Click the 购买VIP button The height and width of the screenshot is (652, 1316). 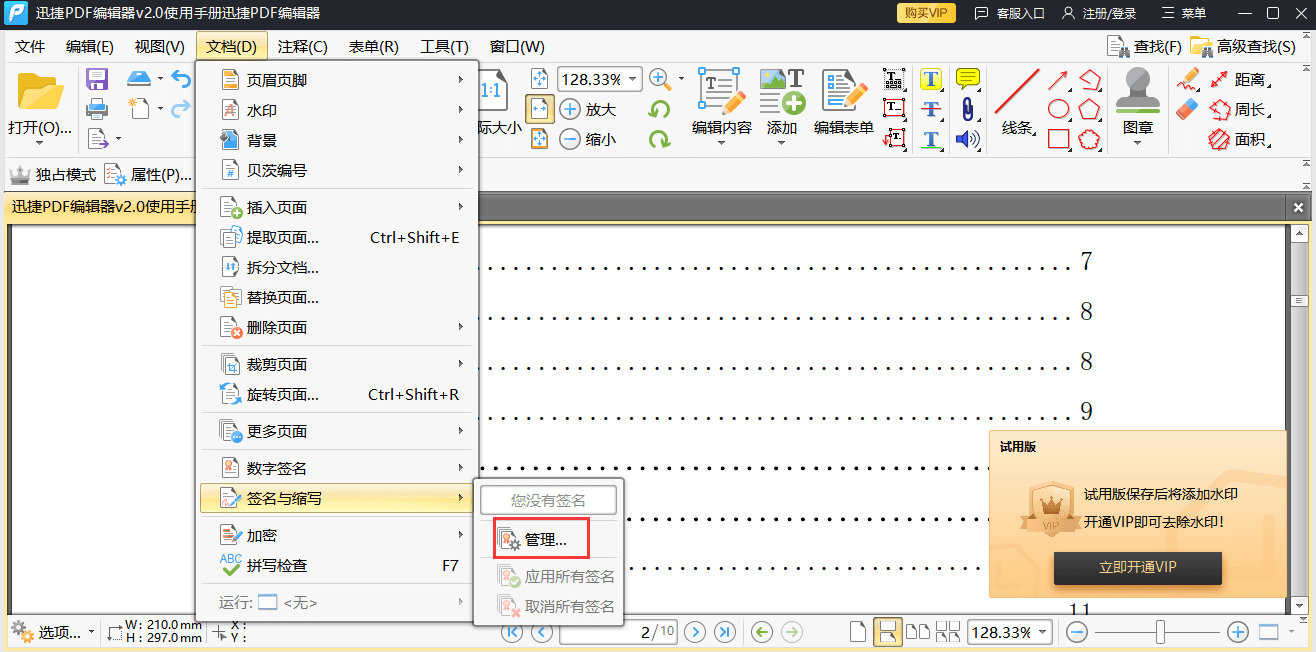coord(926,13)
